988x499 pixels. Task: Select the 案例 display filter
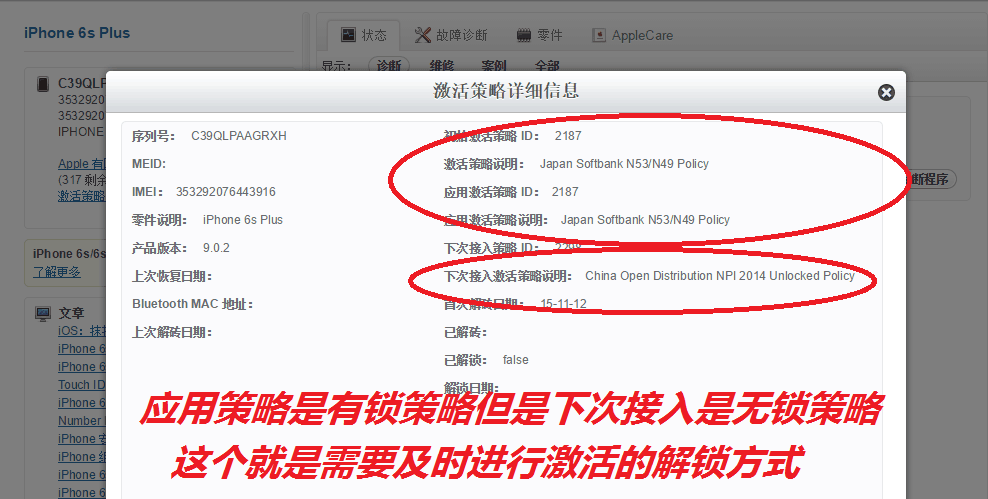[x=494, y=66]
